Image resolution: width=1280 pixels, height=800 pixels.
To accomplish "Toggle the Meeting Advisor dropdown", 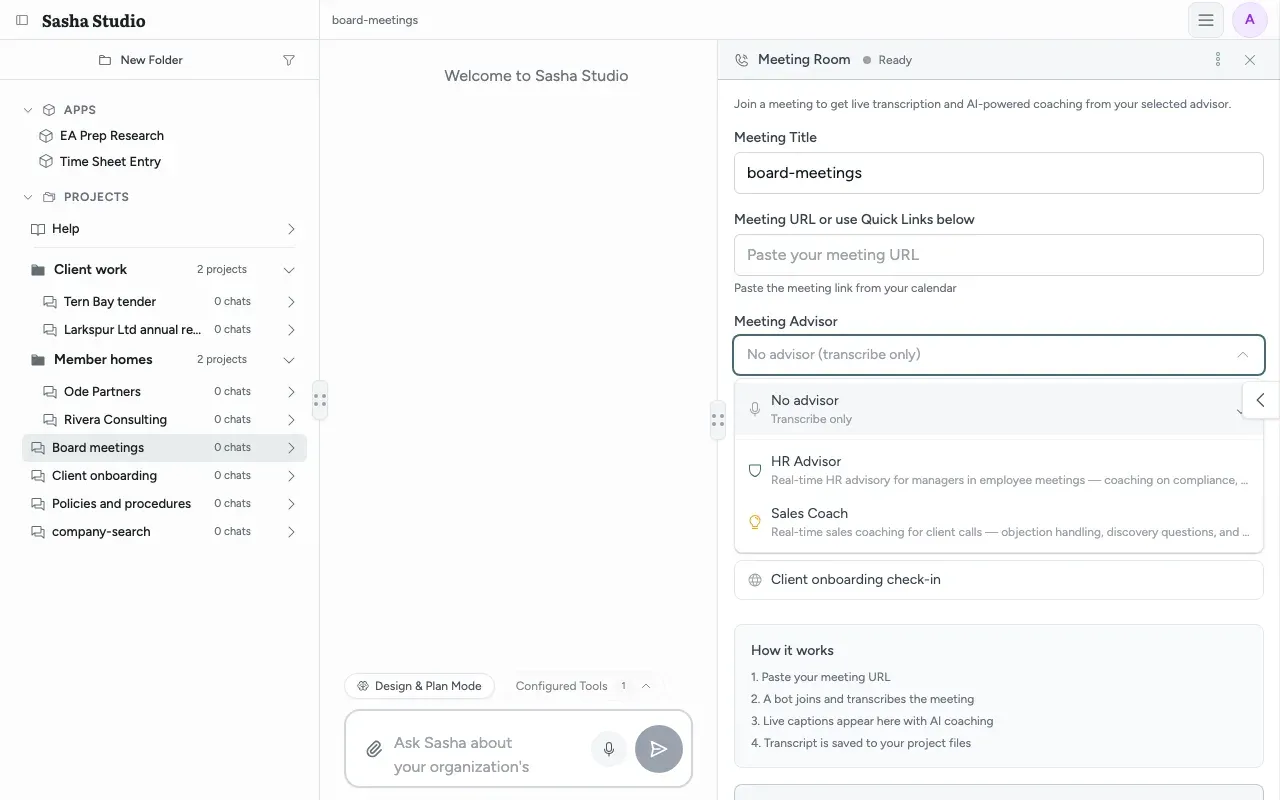I will pos(999,355).
